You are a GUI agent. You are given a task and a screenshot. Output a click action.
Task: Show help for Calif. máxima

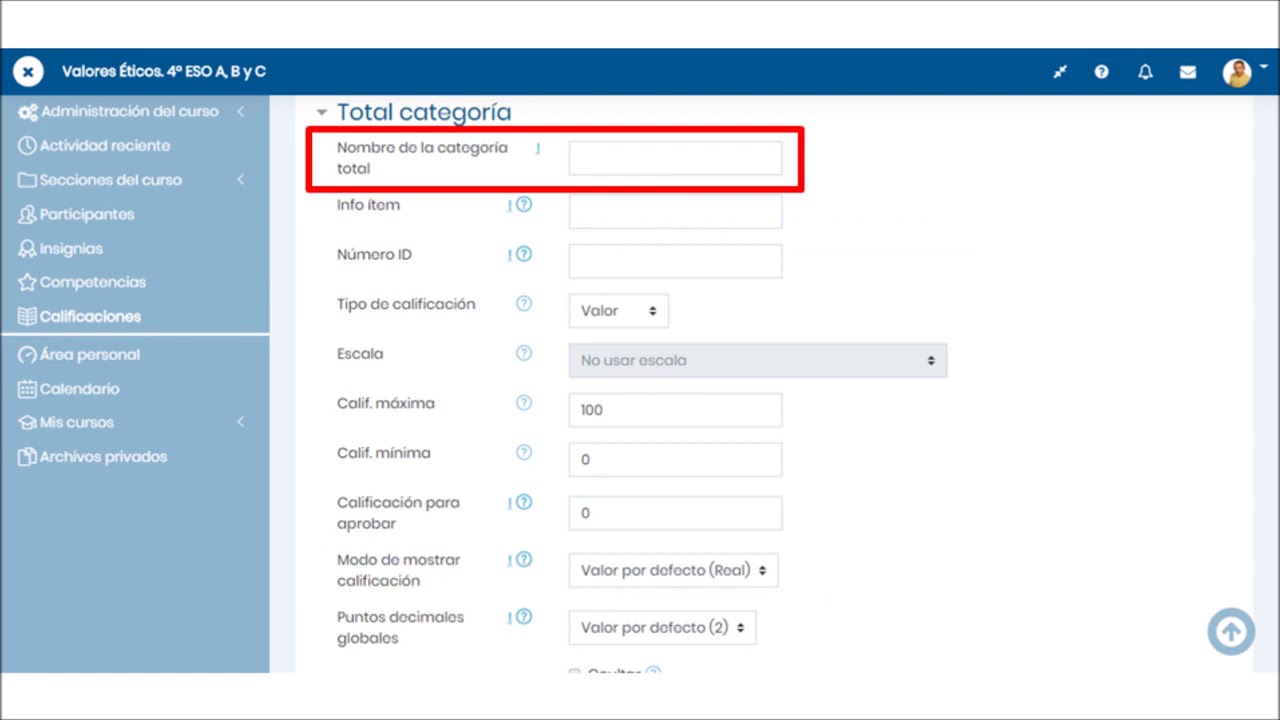point(524,403)
